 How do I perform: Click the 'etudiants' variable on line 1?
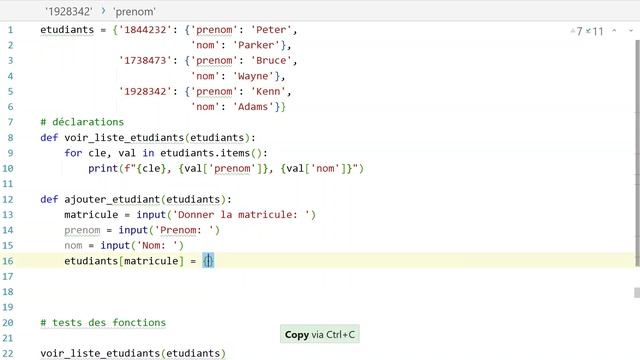click(67, 30)
